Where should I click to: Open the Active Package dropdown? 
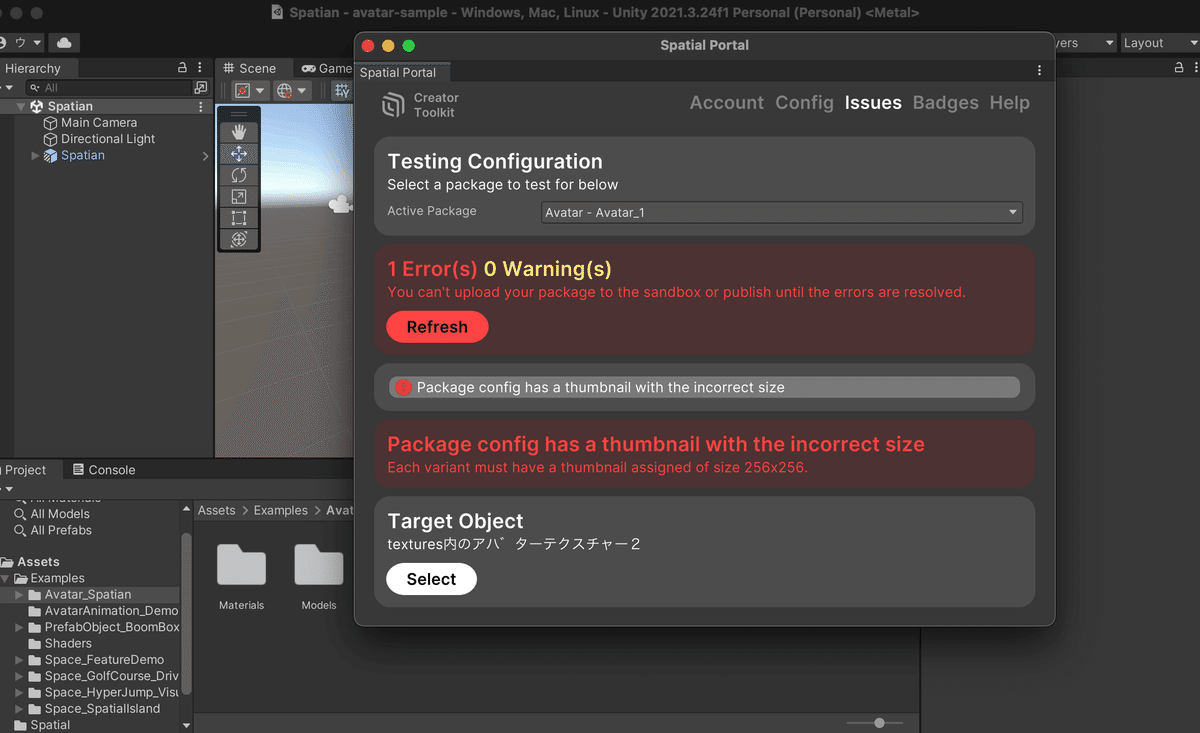(x=781, y=212)
